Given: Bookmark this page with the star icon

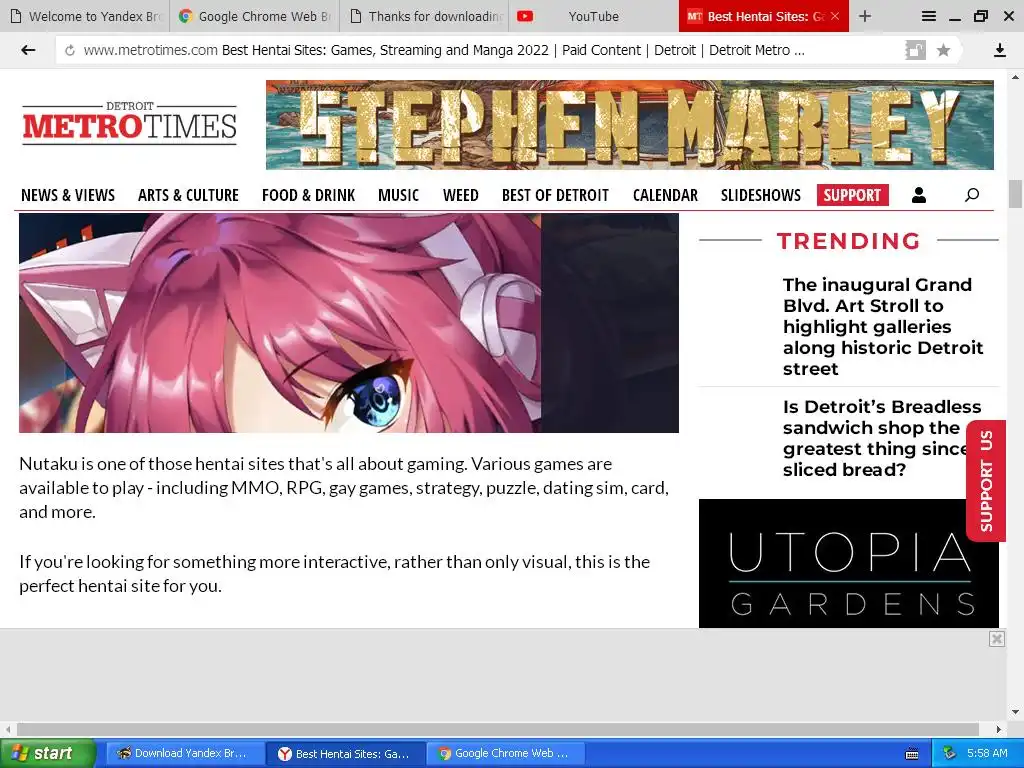Looking at the screenshot, I should point(943,50).
